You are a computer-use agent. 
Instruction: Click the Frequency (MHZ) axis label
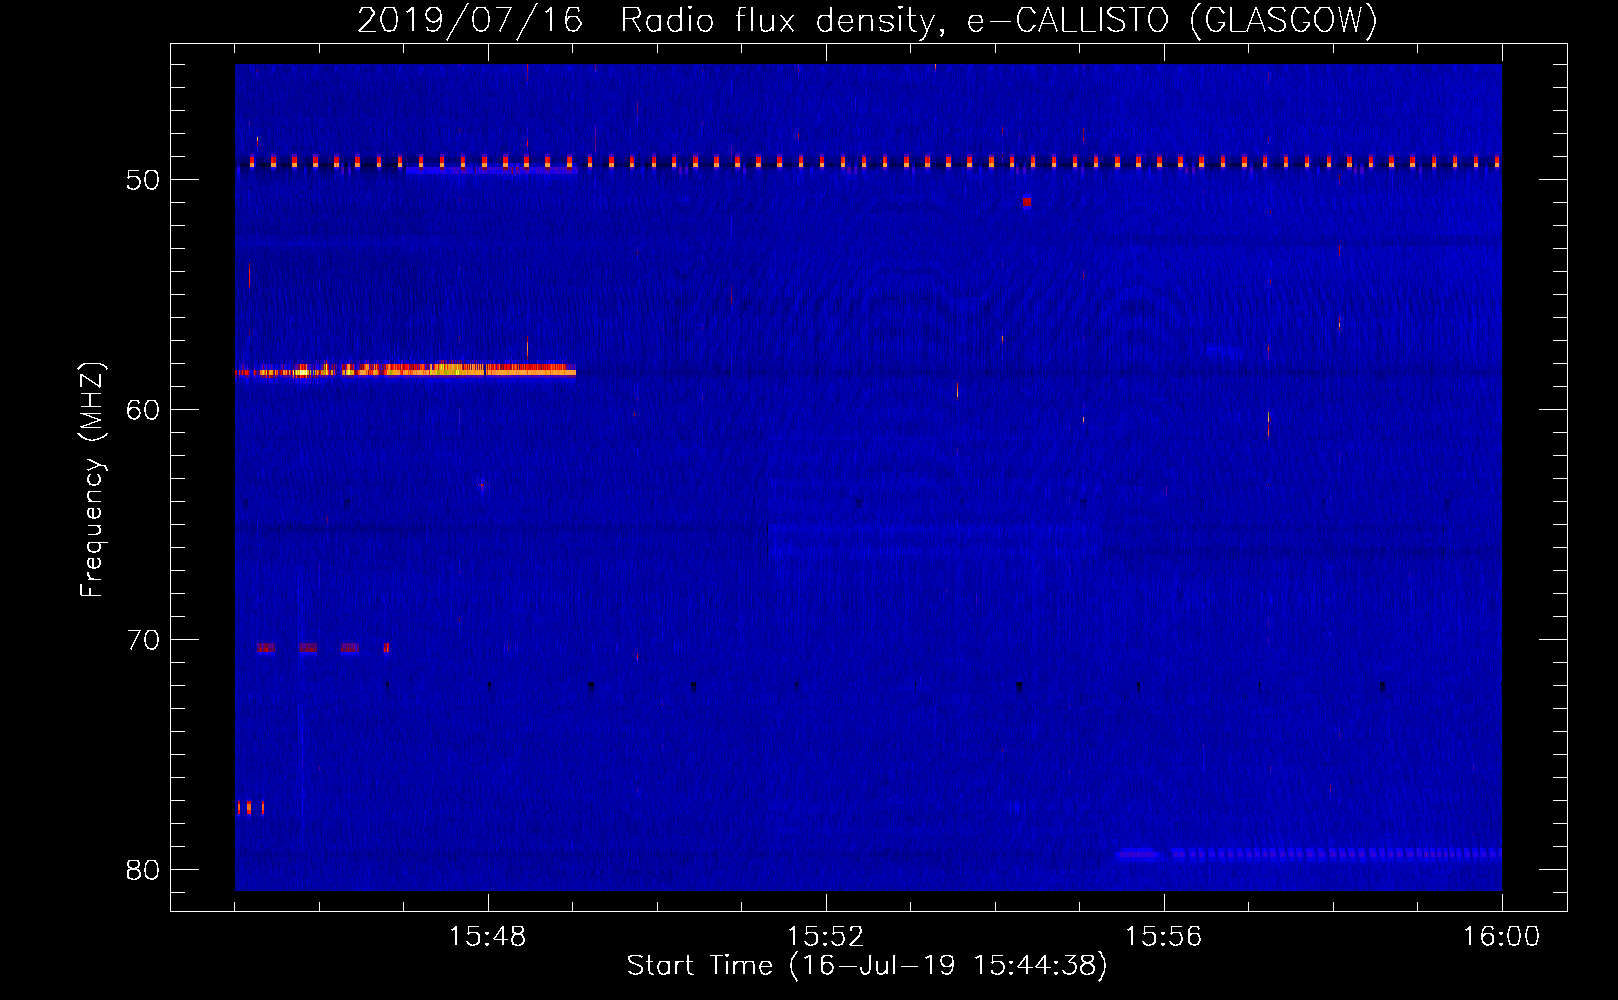[92, 480]
